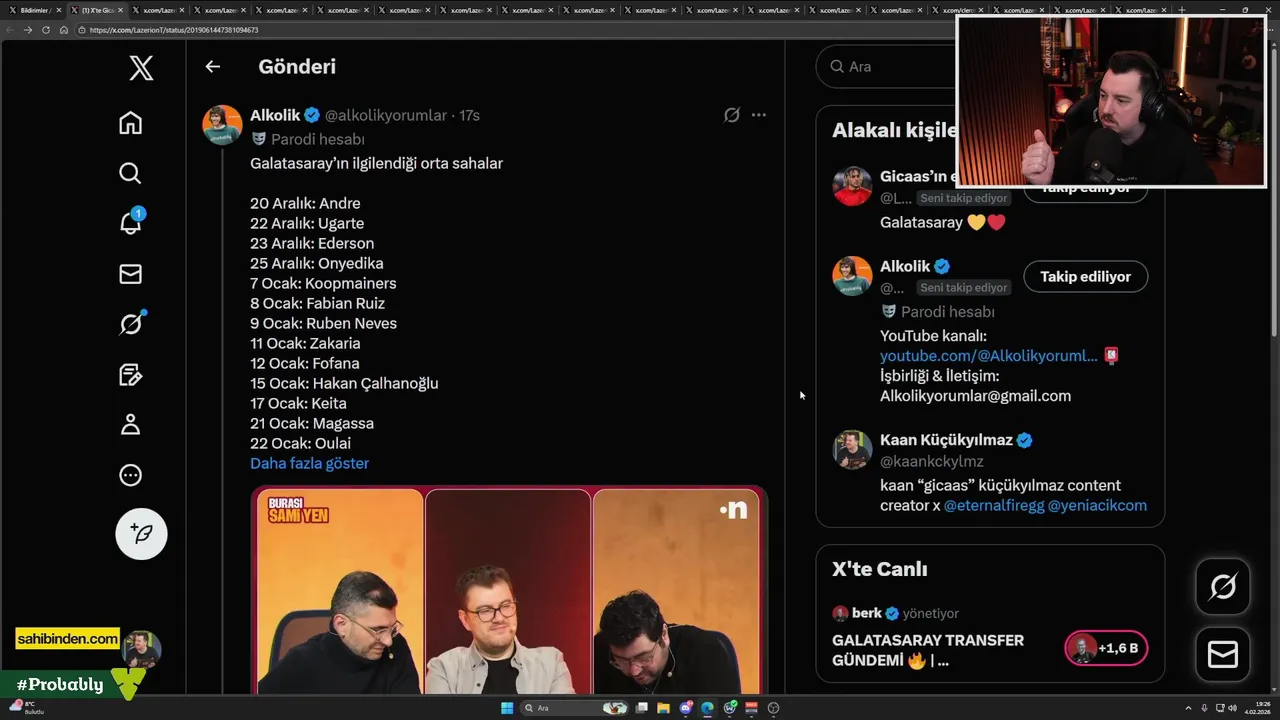The image size is (1280, 720).
Task: Open Alkolik's avatar on the post
Action: [222, 125]
